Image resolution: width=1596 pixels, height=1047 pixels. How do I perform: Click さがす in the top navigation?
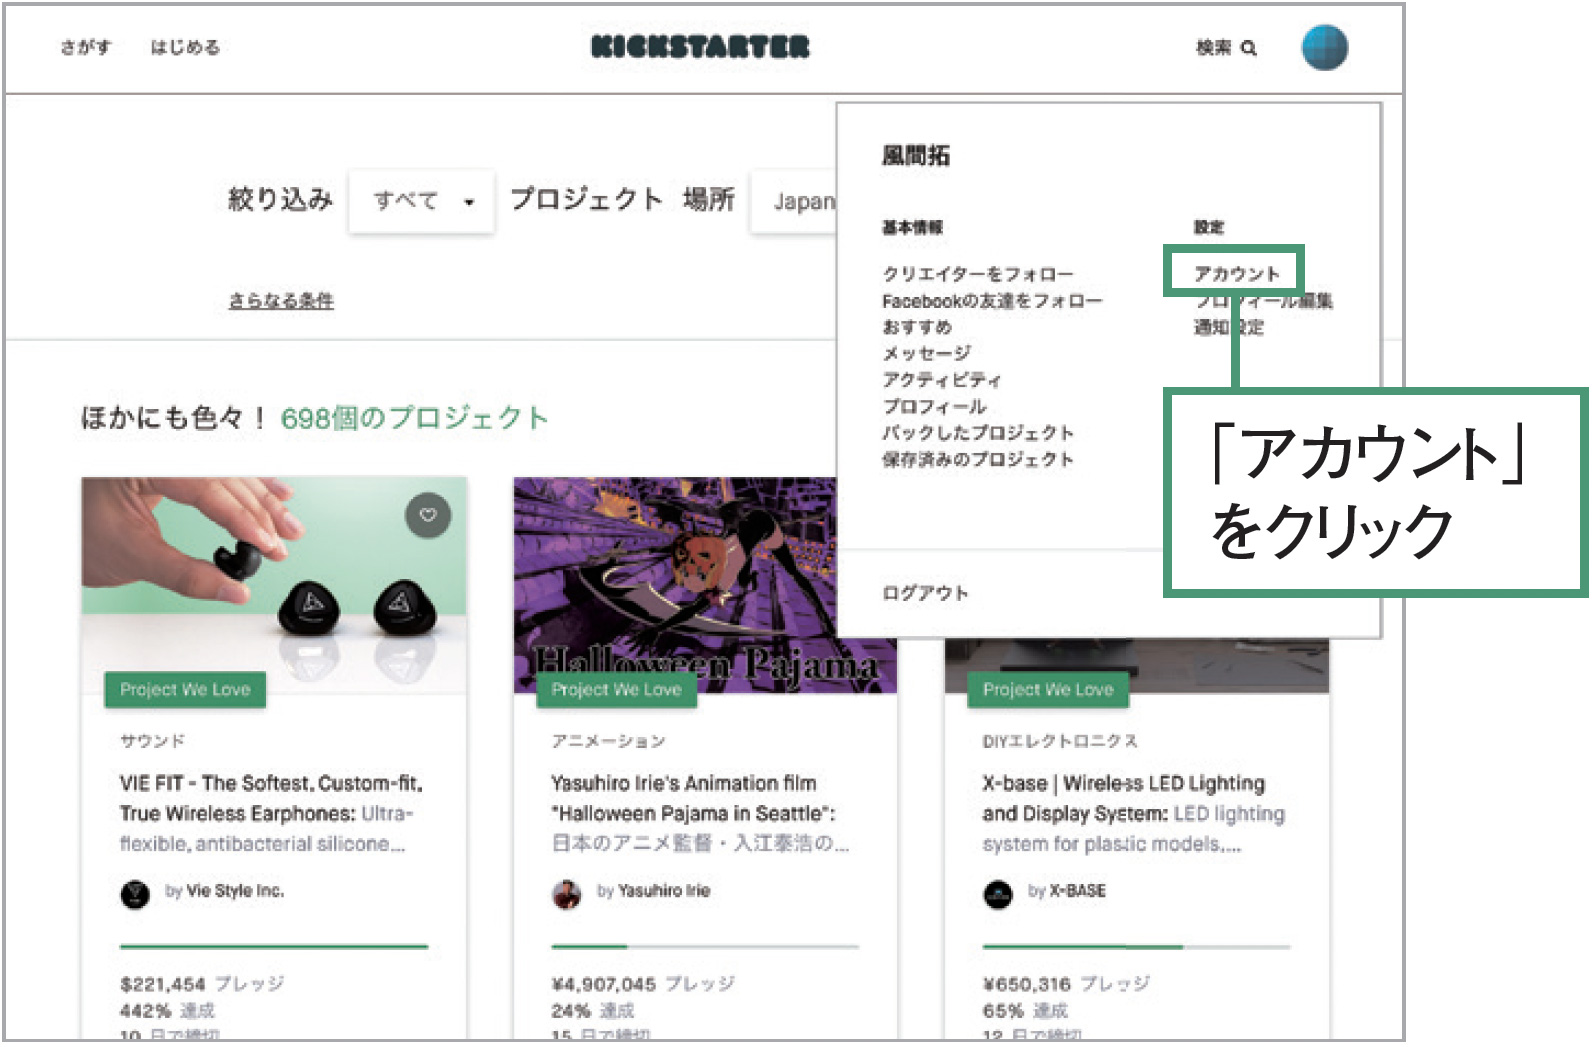[86, 47]
